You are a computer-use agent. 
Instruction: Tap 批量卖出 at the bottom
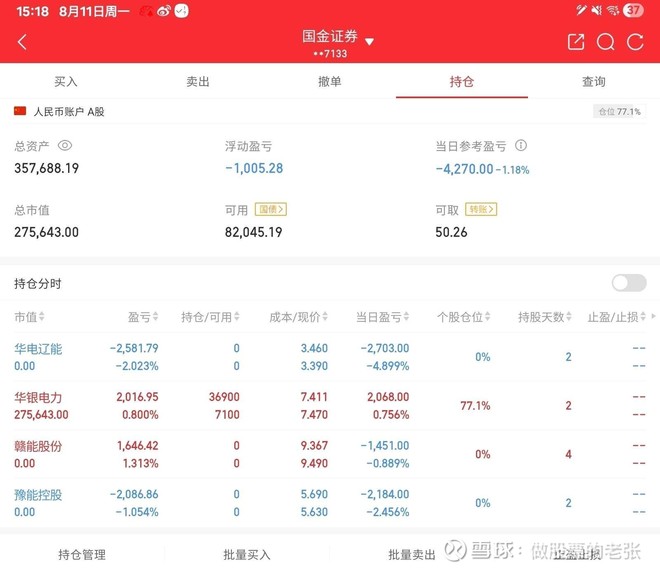(x=412, y=555)
